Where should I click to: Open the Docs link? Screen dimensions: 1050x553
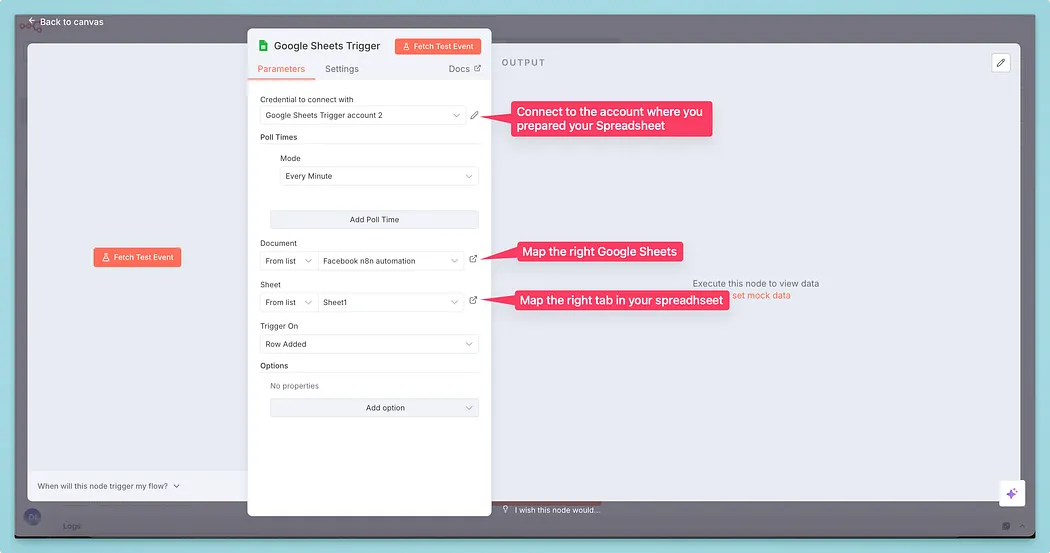(x=465, y=68)
